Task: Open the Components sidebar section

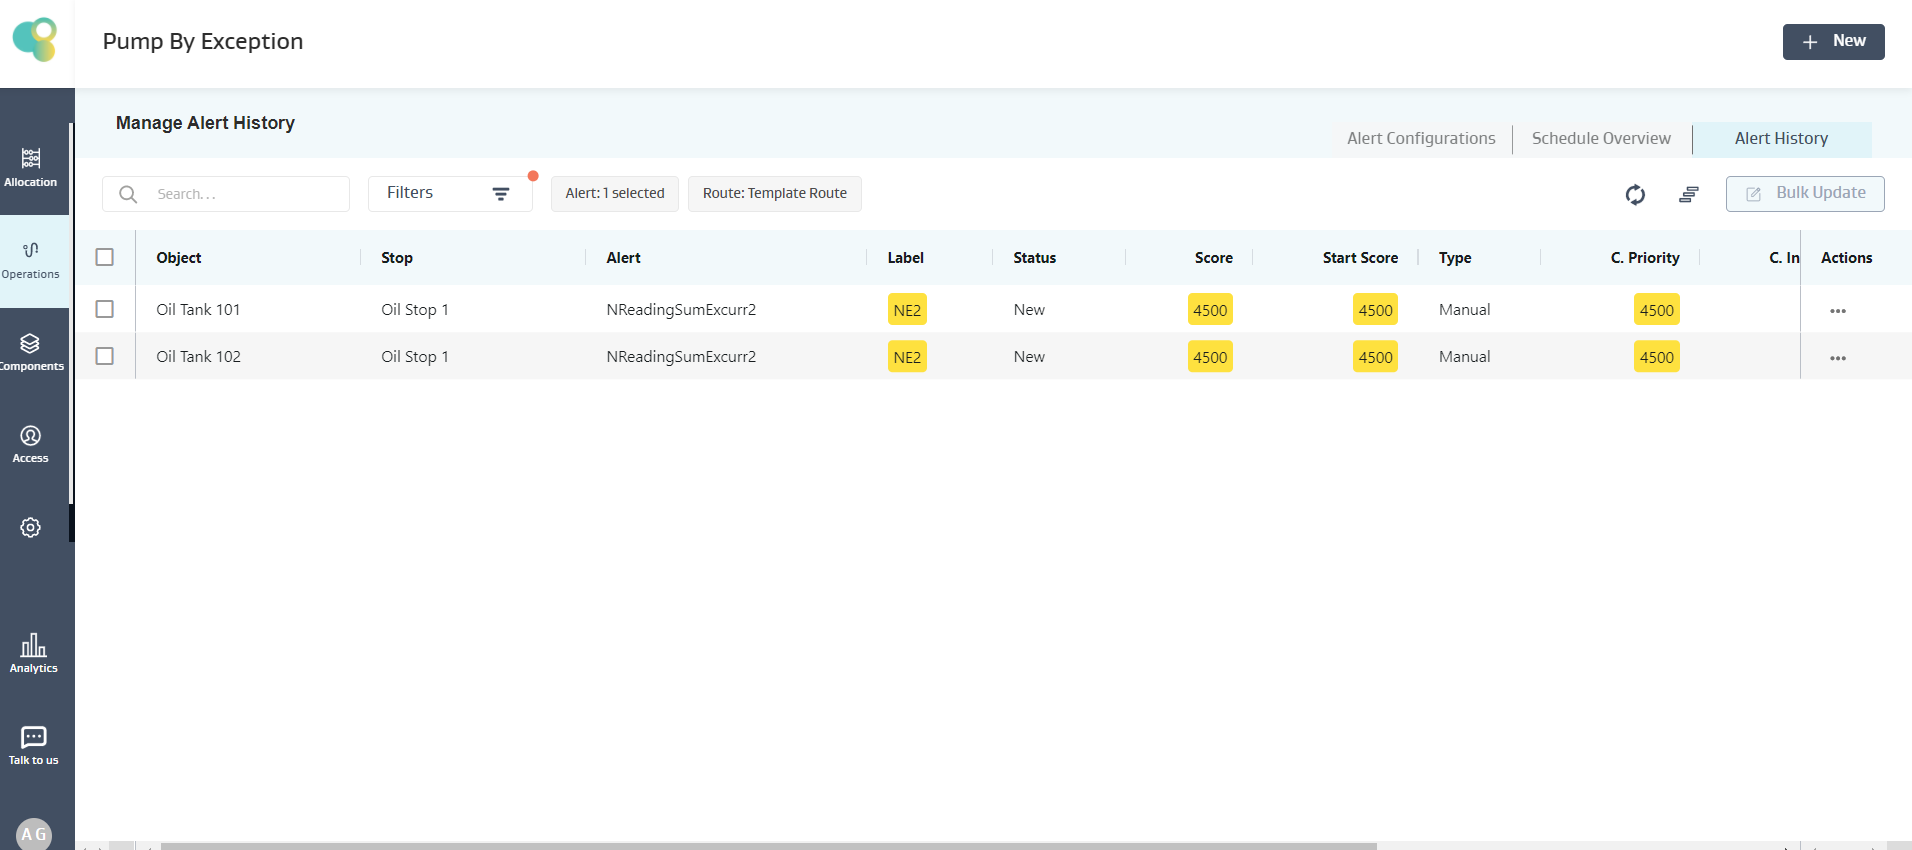Action: (31, 352)
